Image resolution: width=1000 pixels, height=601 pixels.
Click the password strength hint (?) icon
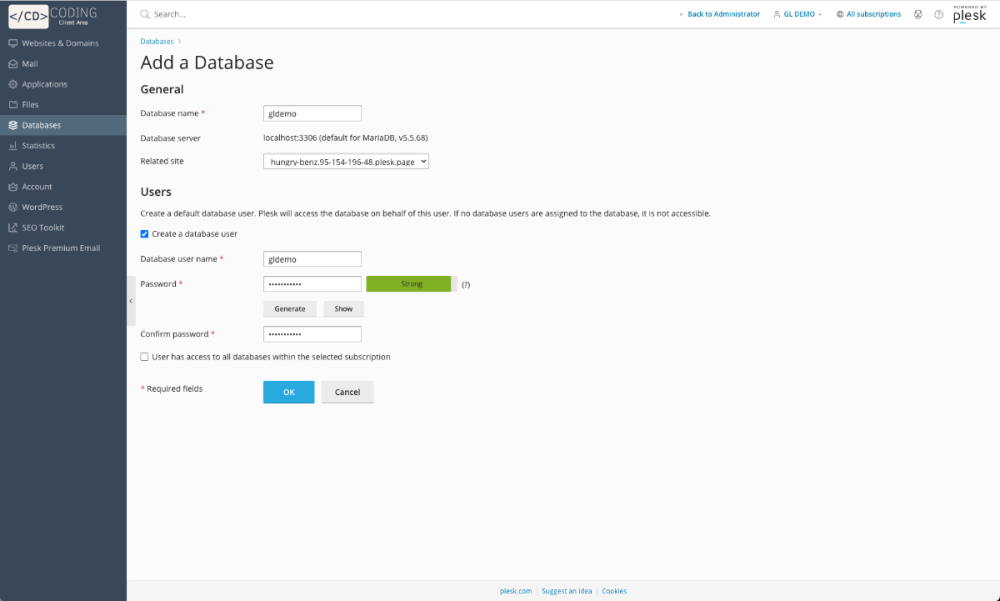tap(465, 285)
